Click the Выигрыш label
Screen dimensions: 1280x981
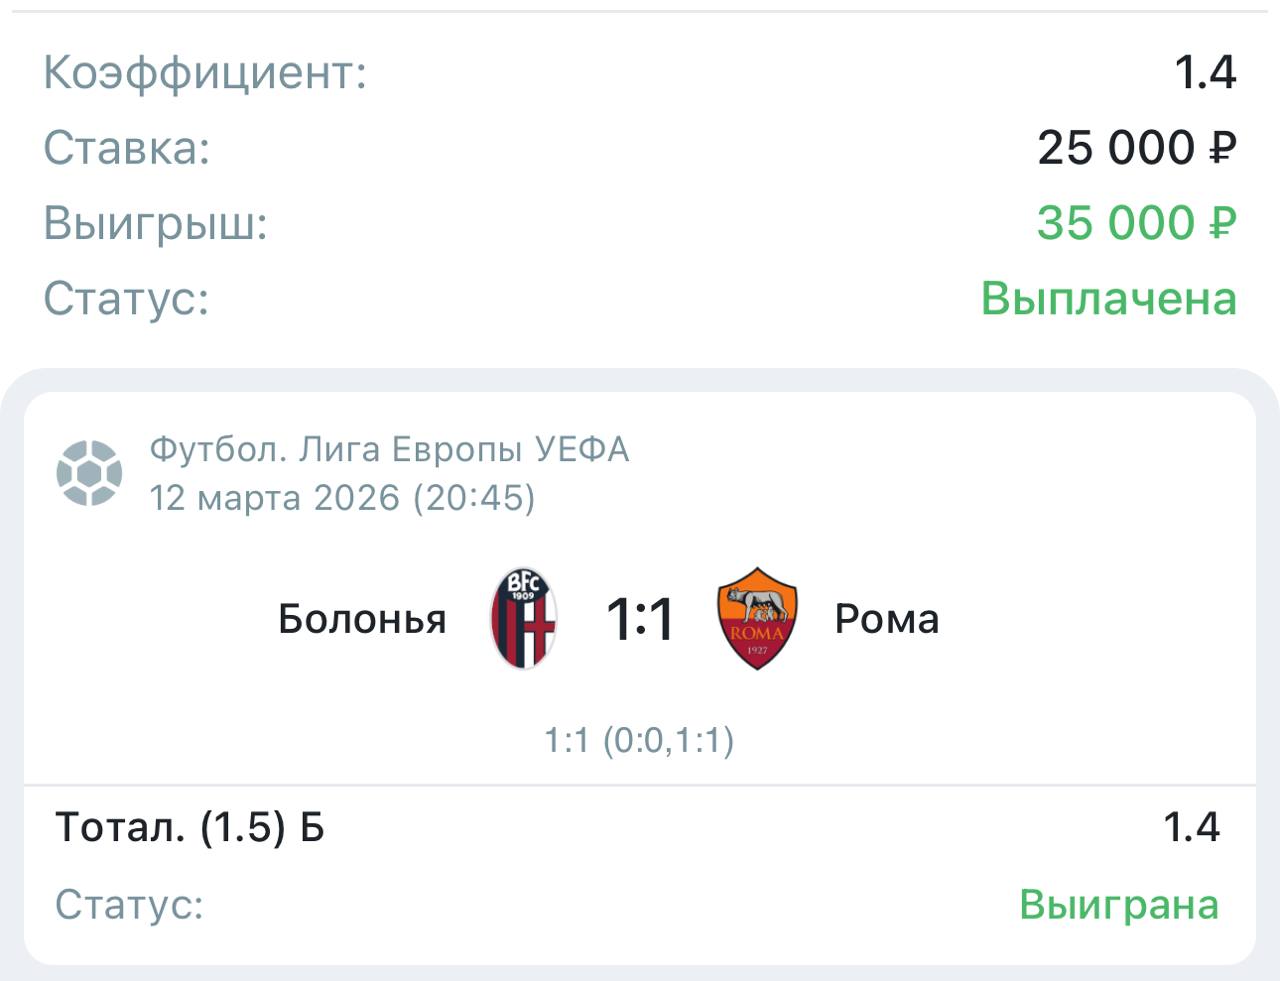pos(156,223)
